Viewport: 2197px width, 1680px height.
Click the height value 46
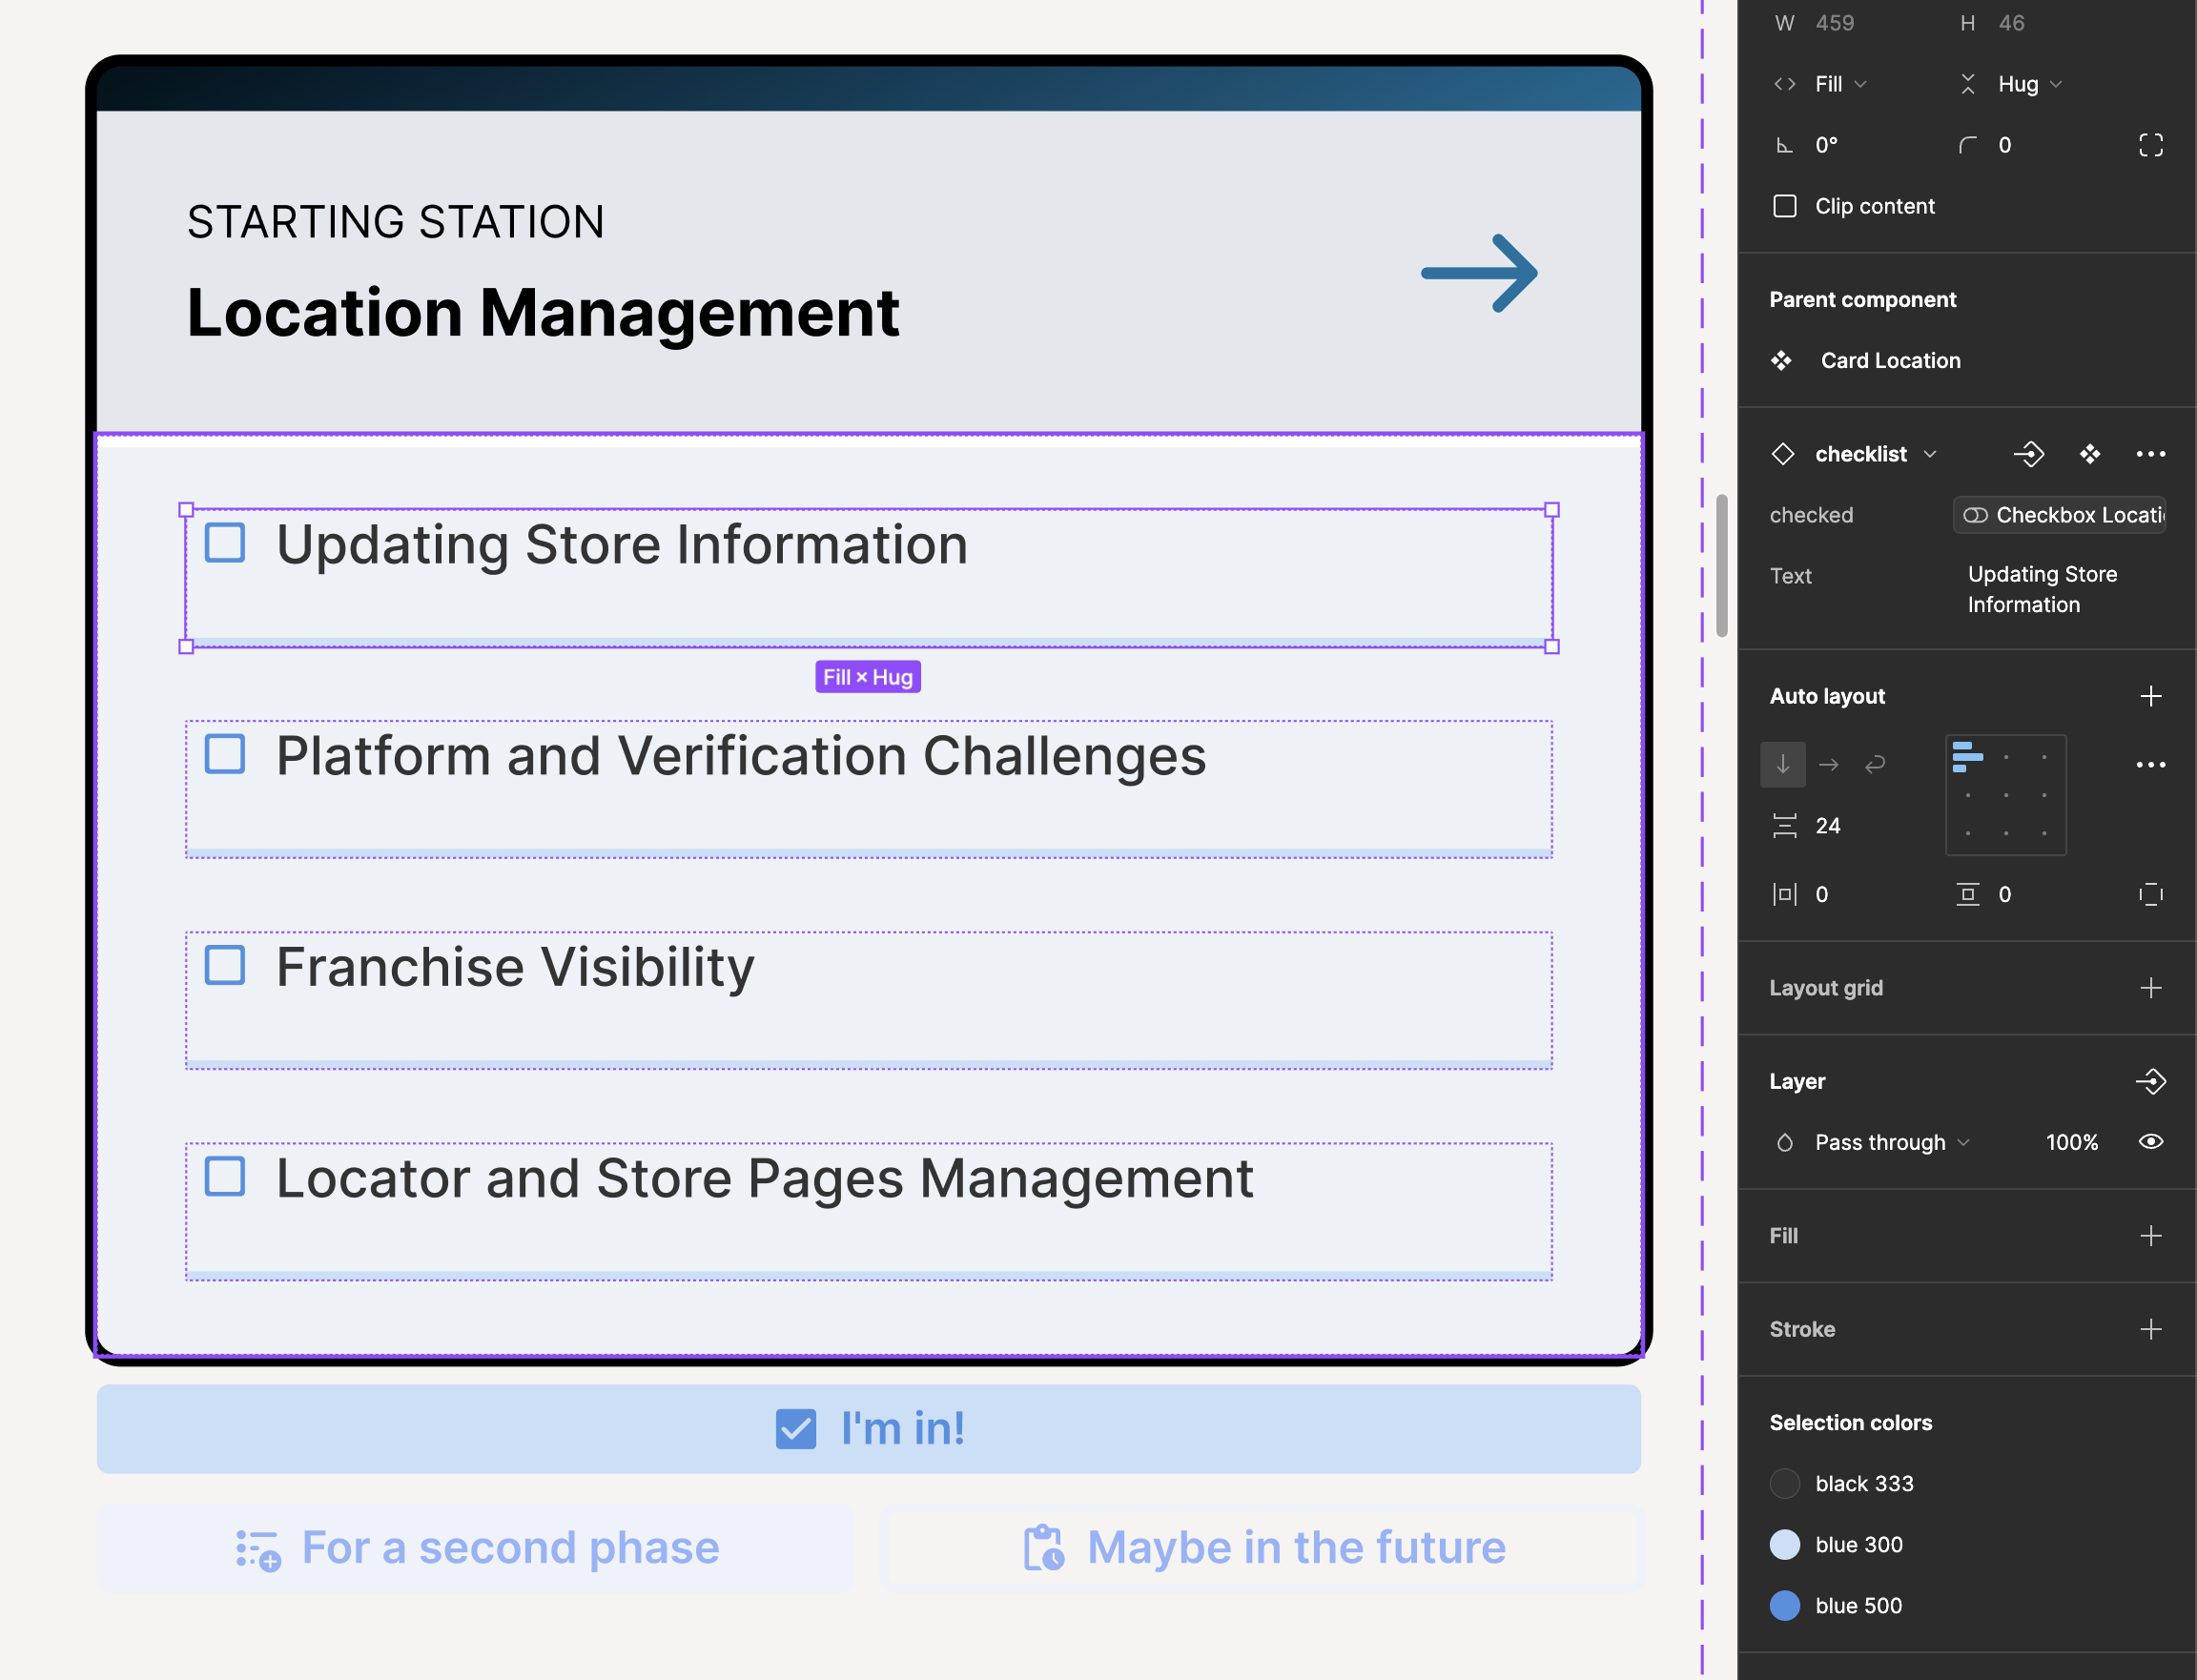2011,23
